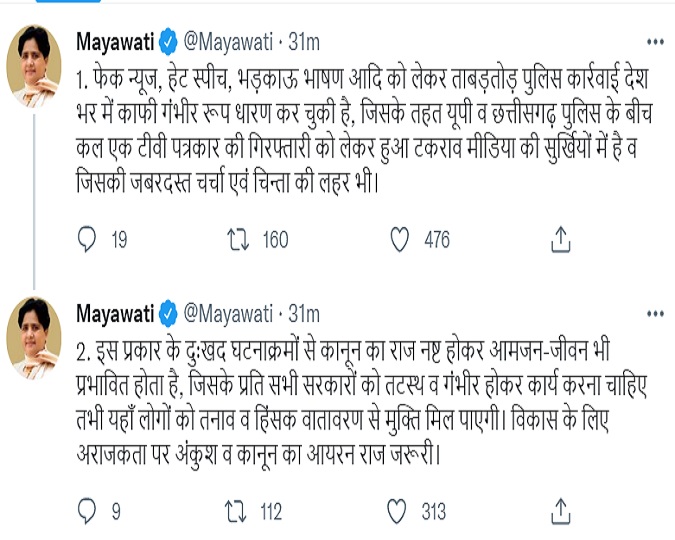Reply to the first tweet
This screenshot has height=540, width=675.
pyautogui.click(x=87, y=239)
